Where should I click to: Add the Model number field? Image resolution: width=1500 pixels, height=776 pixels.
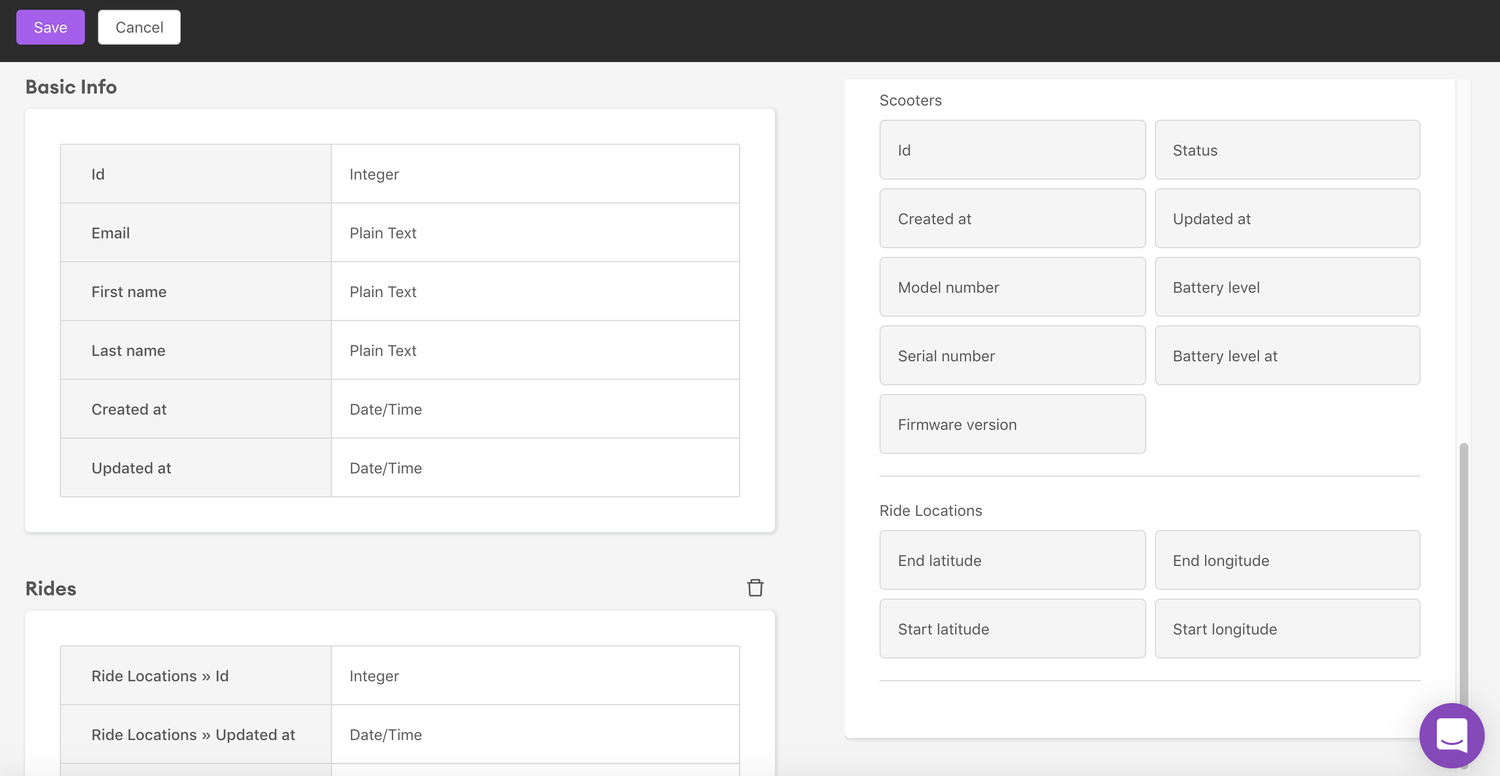point(1012,287)
